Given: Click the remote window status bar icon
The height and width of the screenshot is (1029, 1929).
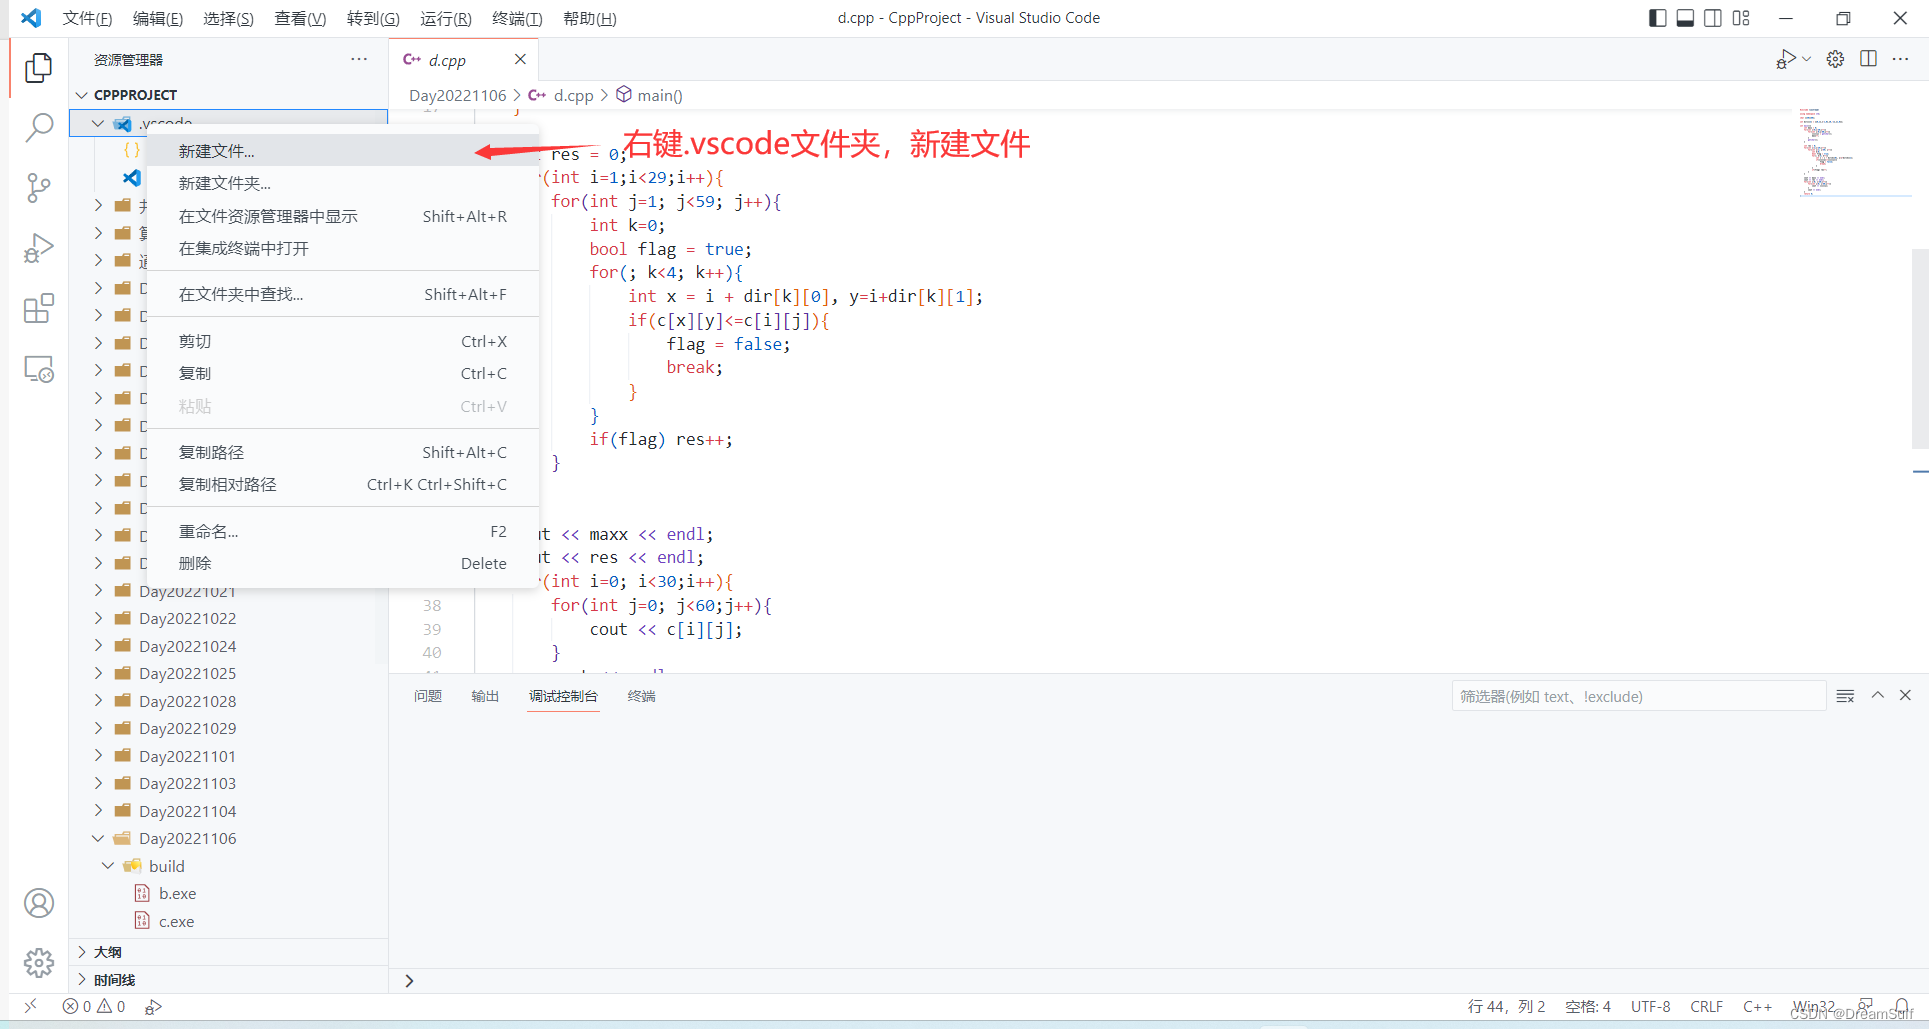Looking at the screenshot, I should pos(30,1006).
